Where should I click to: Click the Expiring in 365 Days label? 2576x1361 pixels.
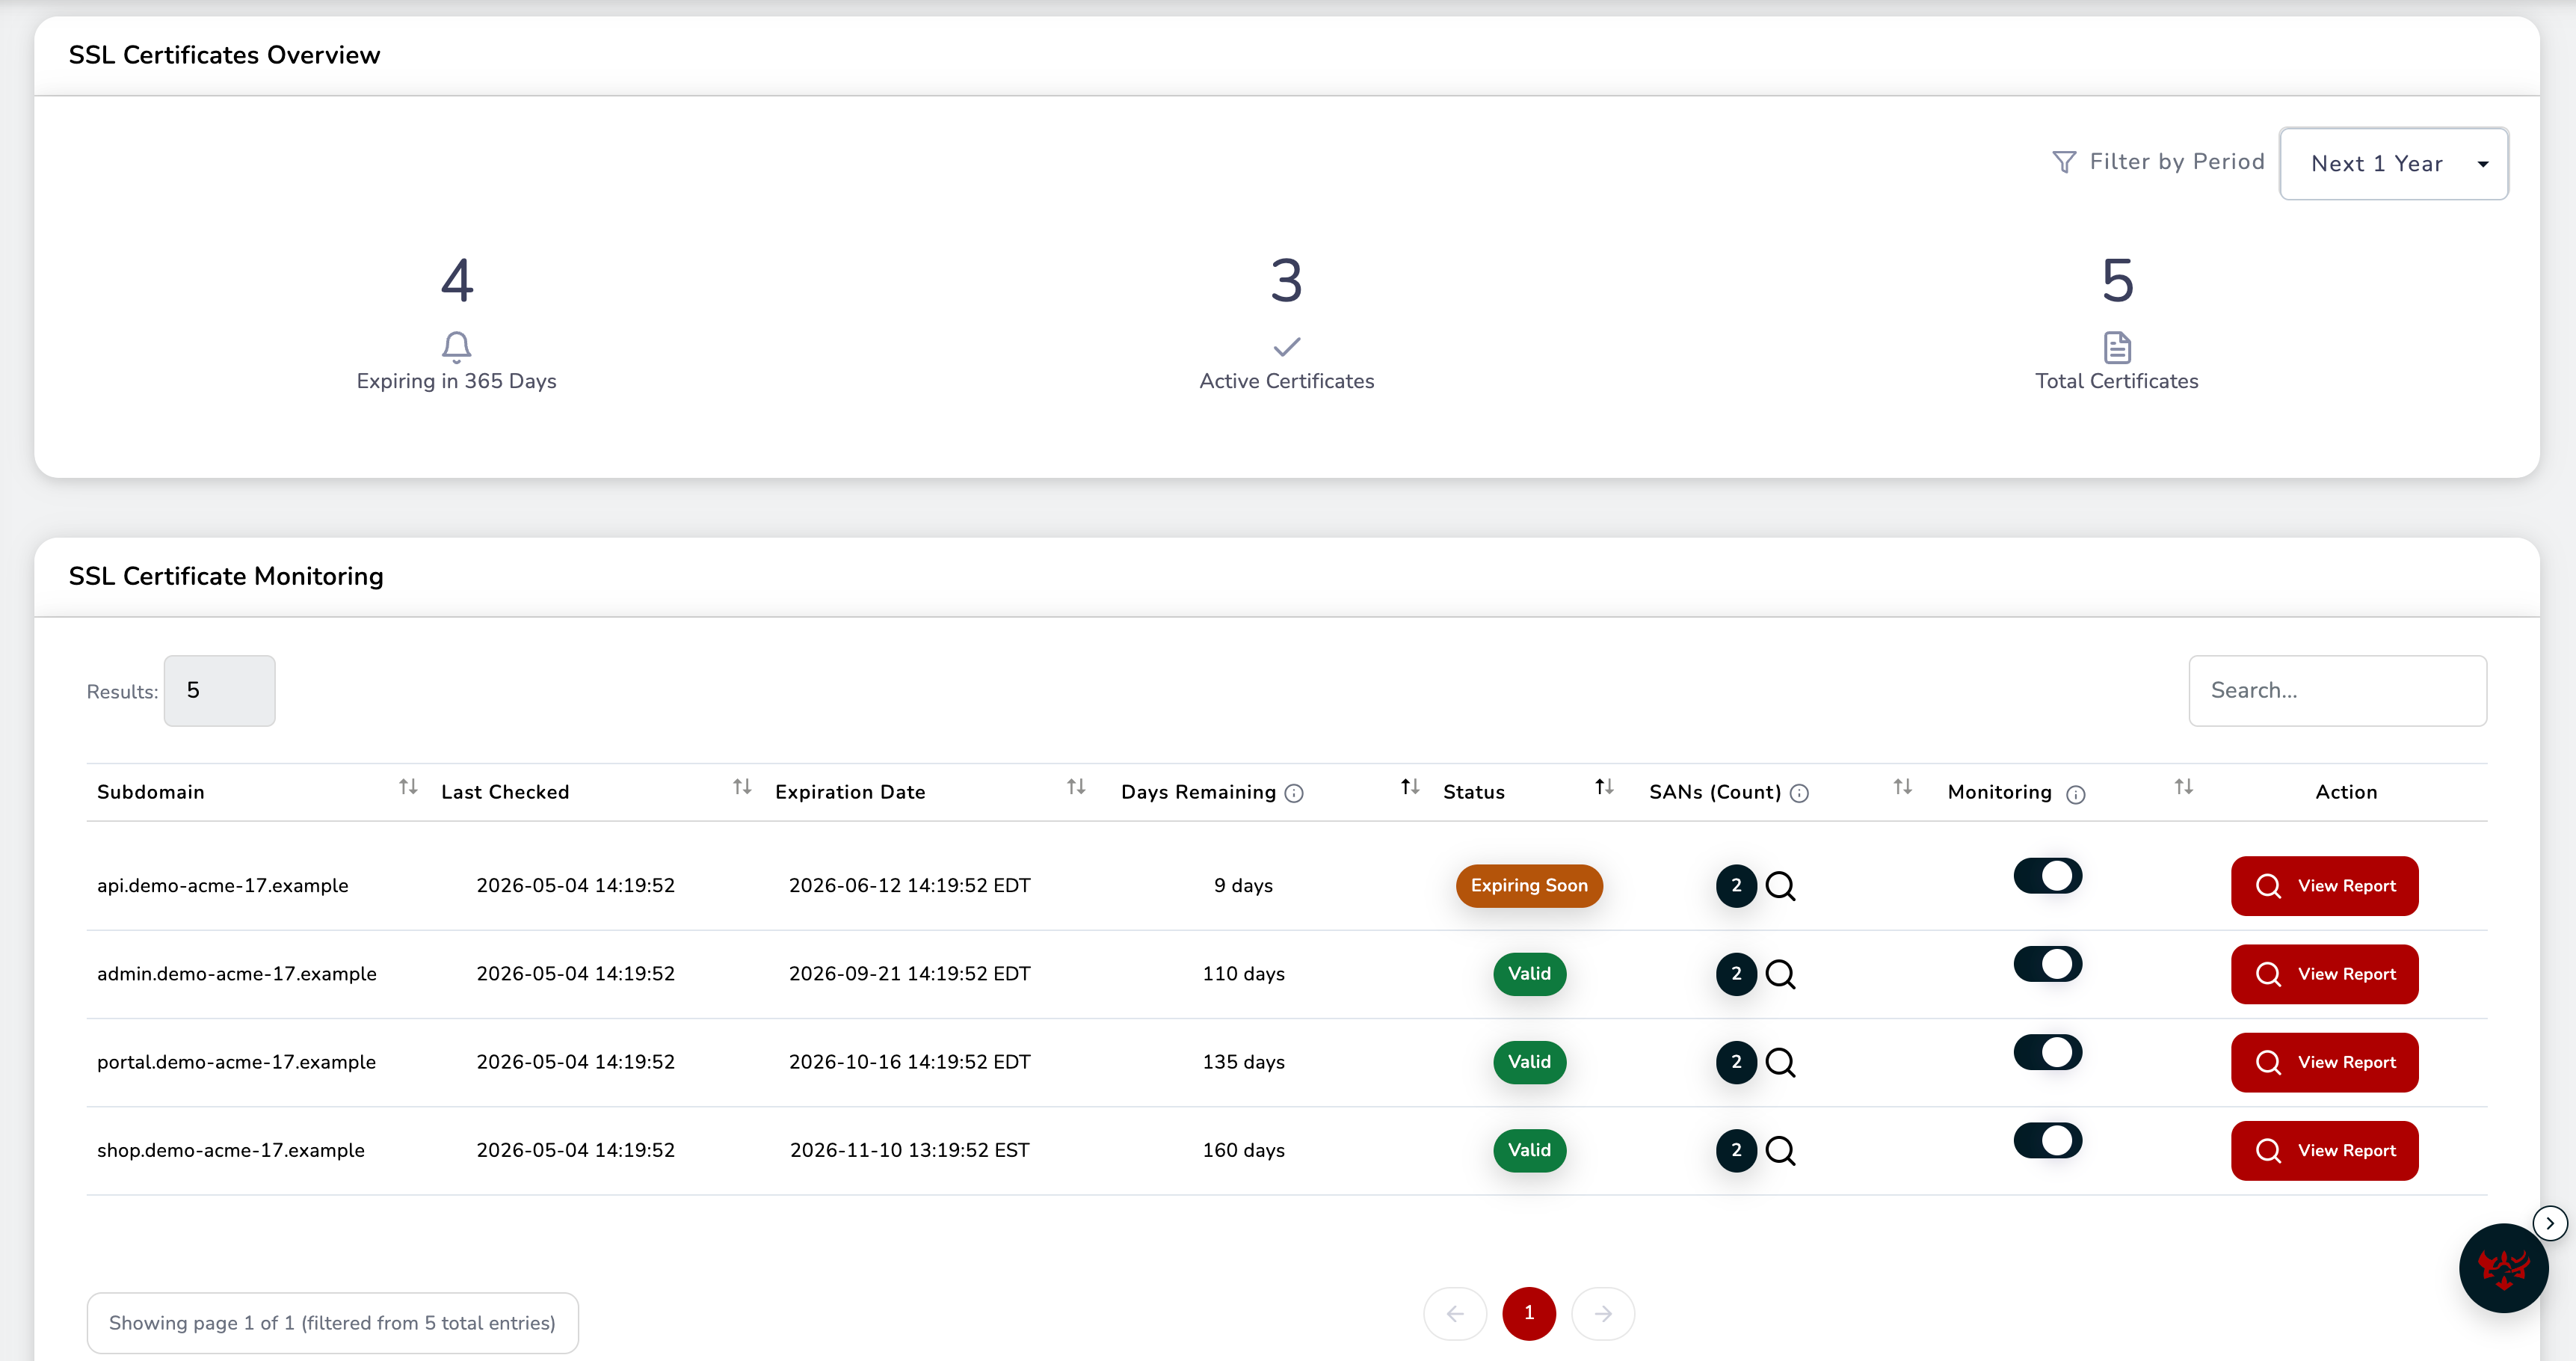(x=456, y=381)
